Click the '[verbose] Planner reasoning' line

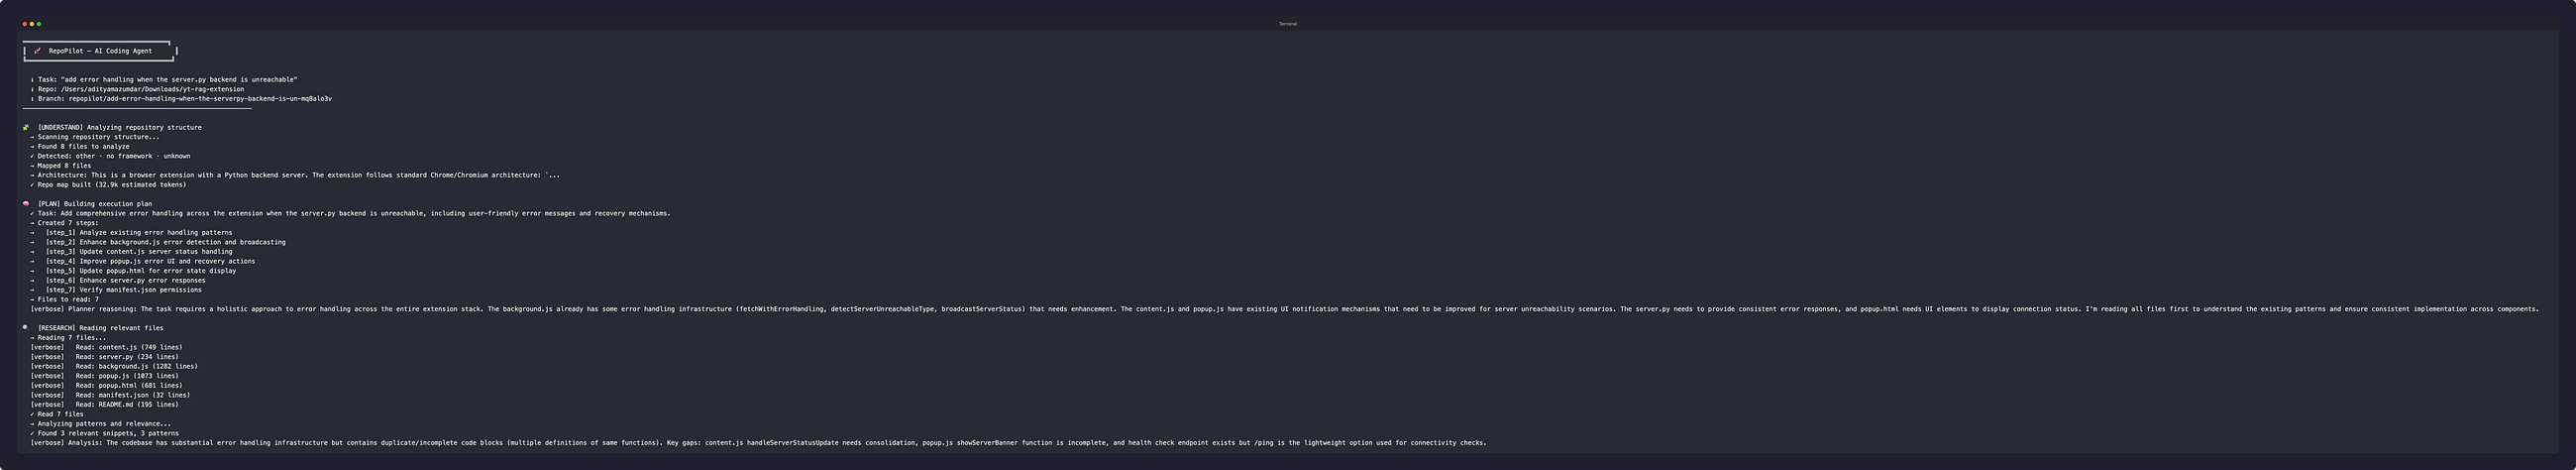tap(1285, 309)
